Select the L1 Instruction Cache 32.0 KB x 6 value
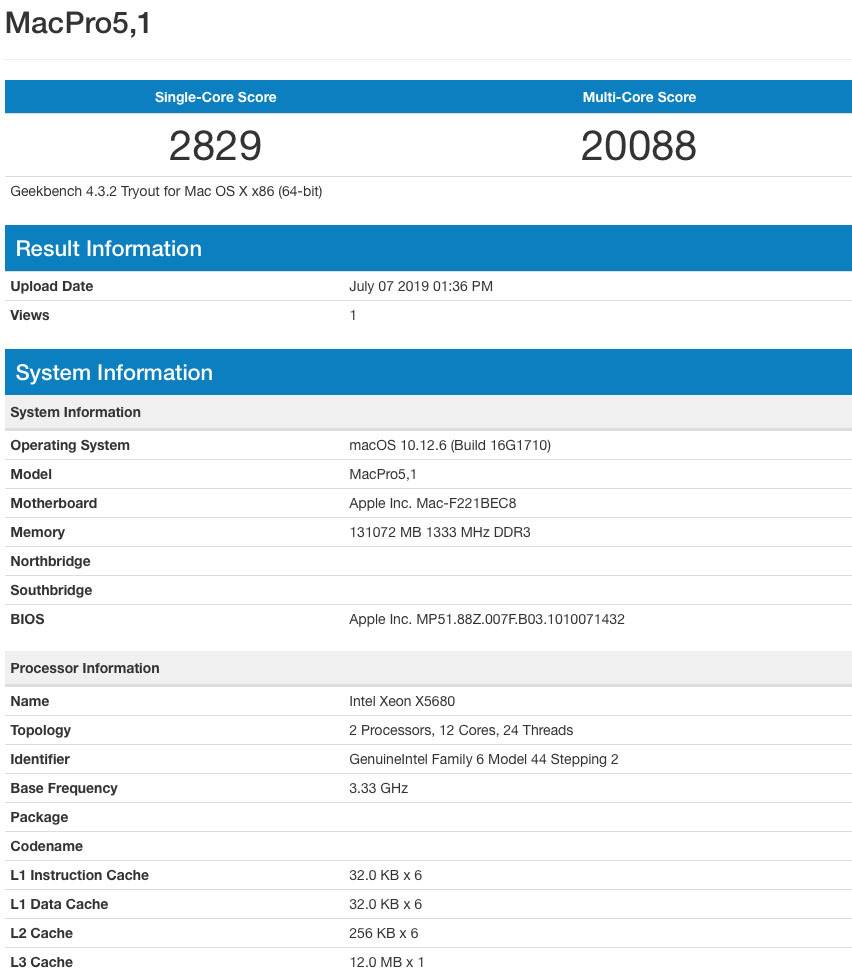 (385, 875)
